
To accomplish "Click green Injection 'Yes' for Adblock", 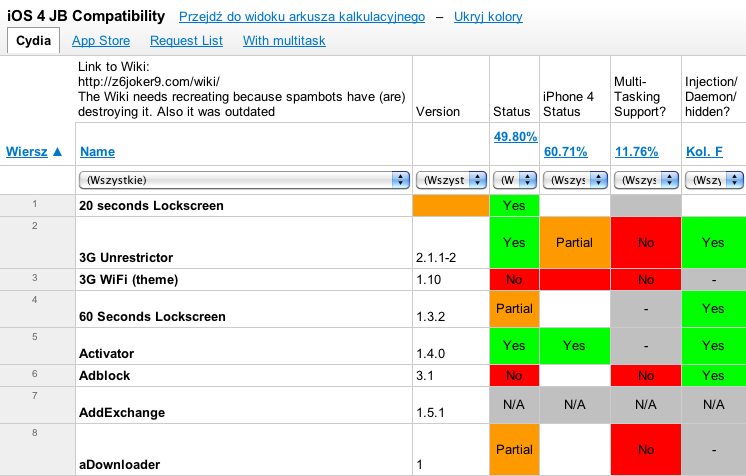I will 714,376.
